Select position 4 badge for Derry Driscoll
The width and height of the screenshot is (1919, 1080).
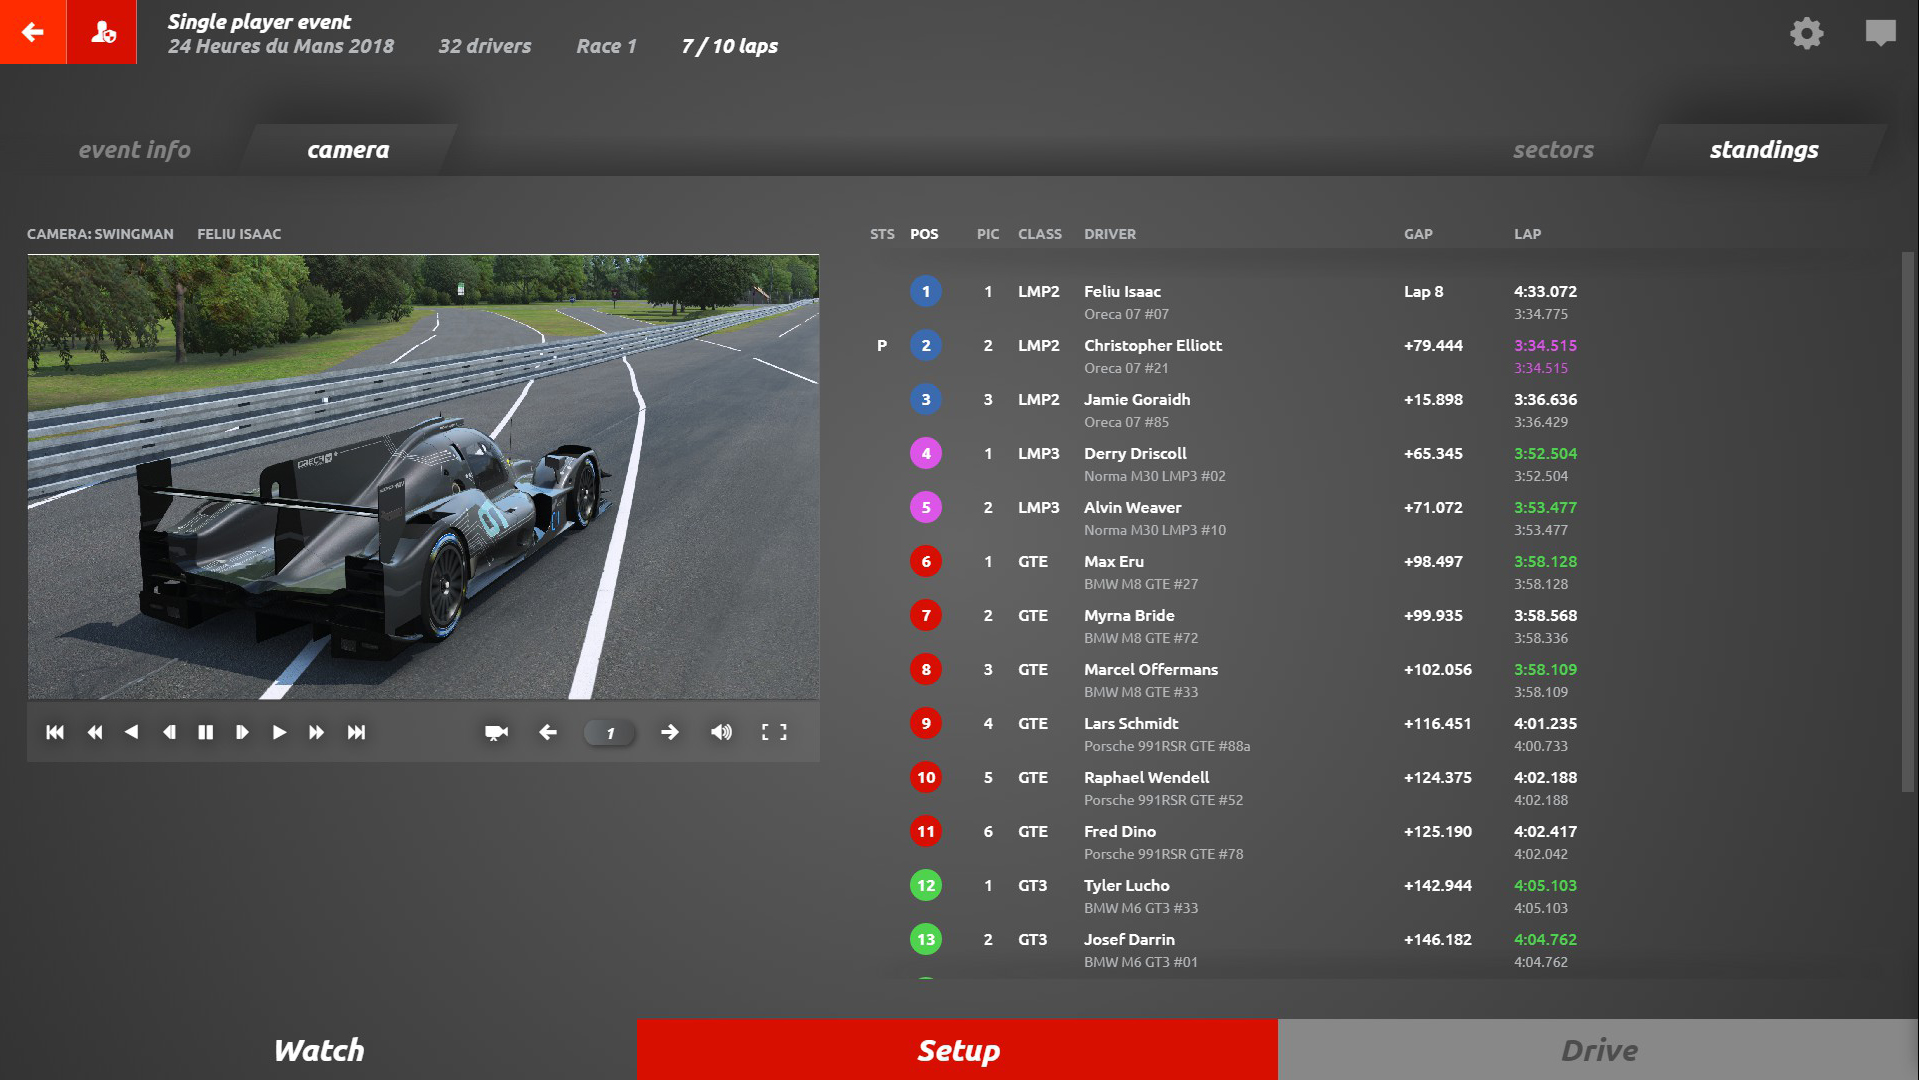pos(926,454)
